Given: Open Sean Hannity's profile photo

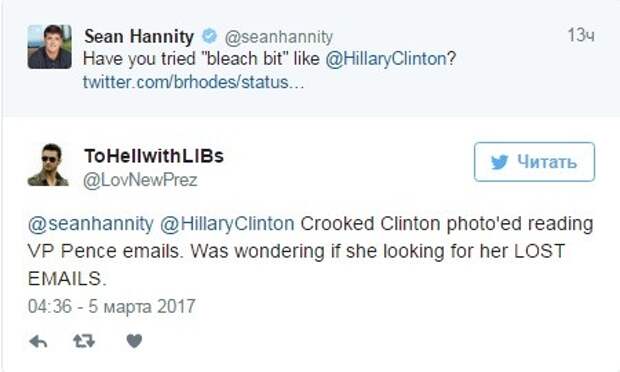Looking at the screenshot, I should [49, 47].
